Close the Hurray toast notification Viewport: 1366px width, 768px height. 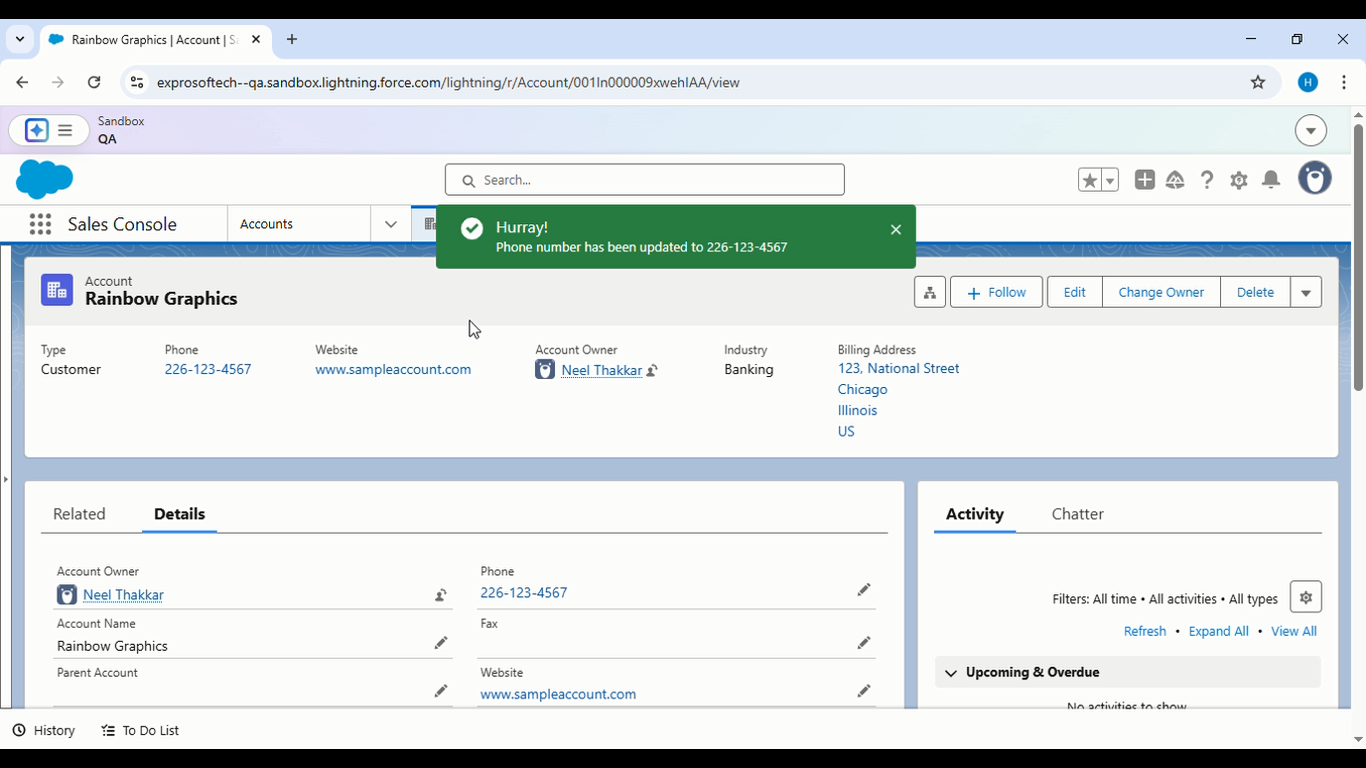[x=896, y=230]
